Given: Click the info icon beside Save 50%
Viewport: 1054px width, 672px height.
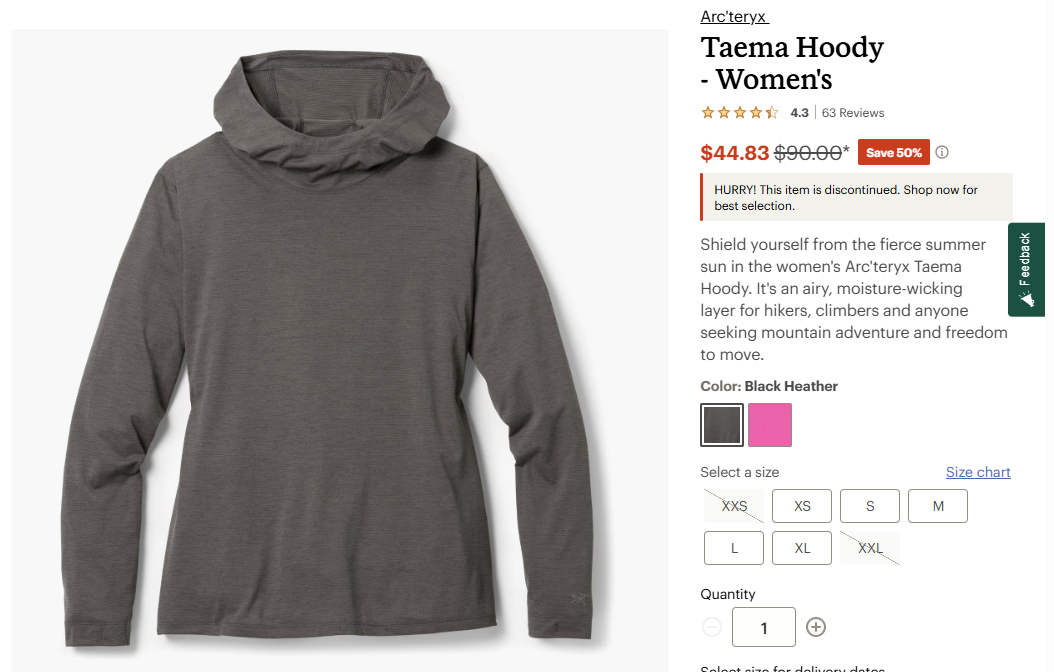Looking at the screenshot, I should pyautogui.click(x=942, y=153).
